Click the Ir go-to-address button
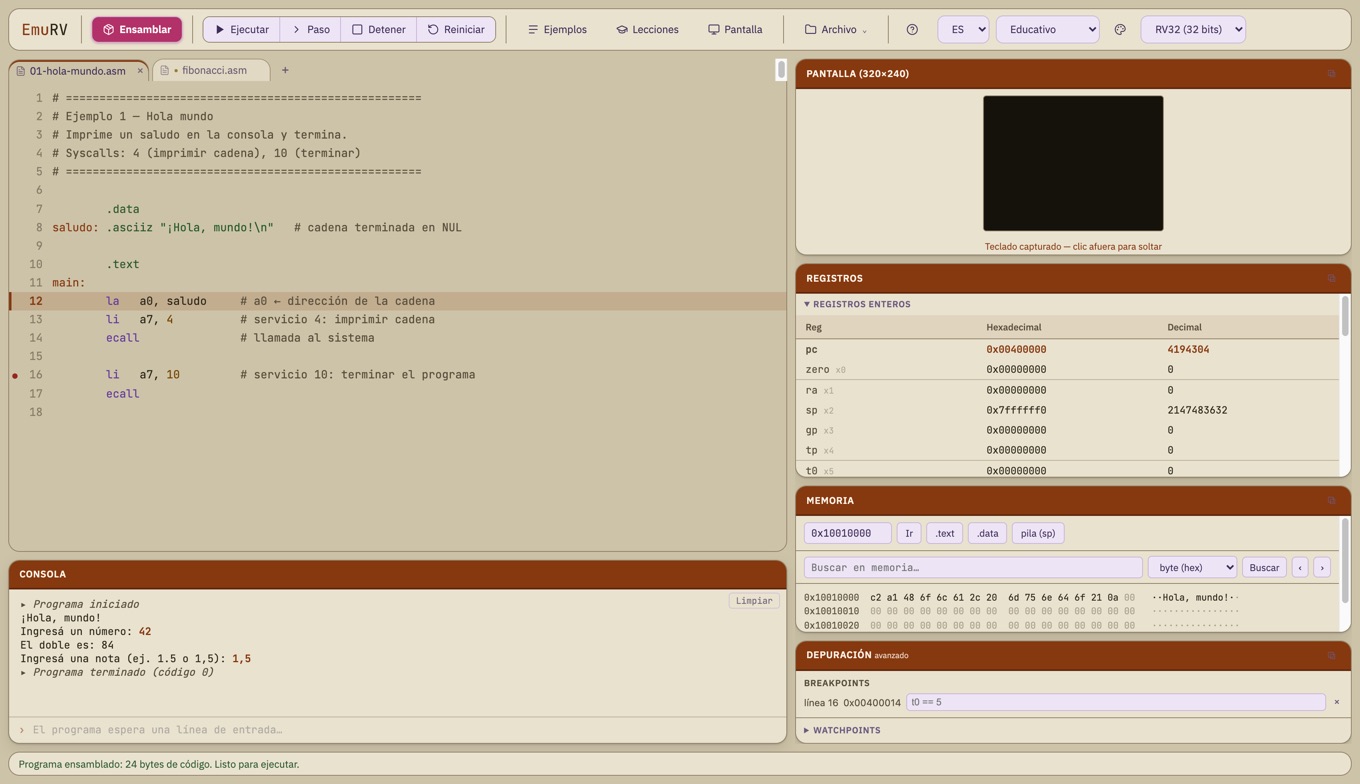Screen dimensions: 1360x784 pos(909,534)
